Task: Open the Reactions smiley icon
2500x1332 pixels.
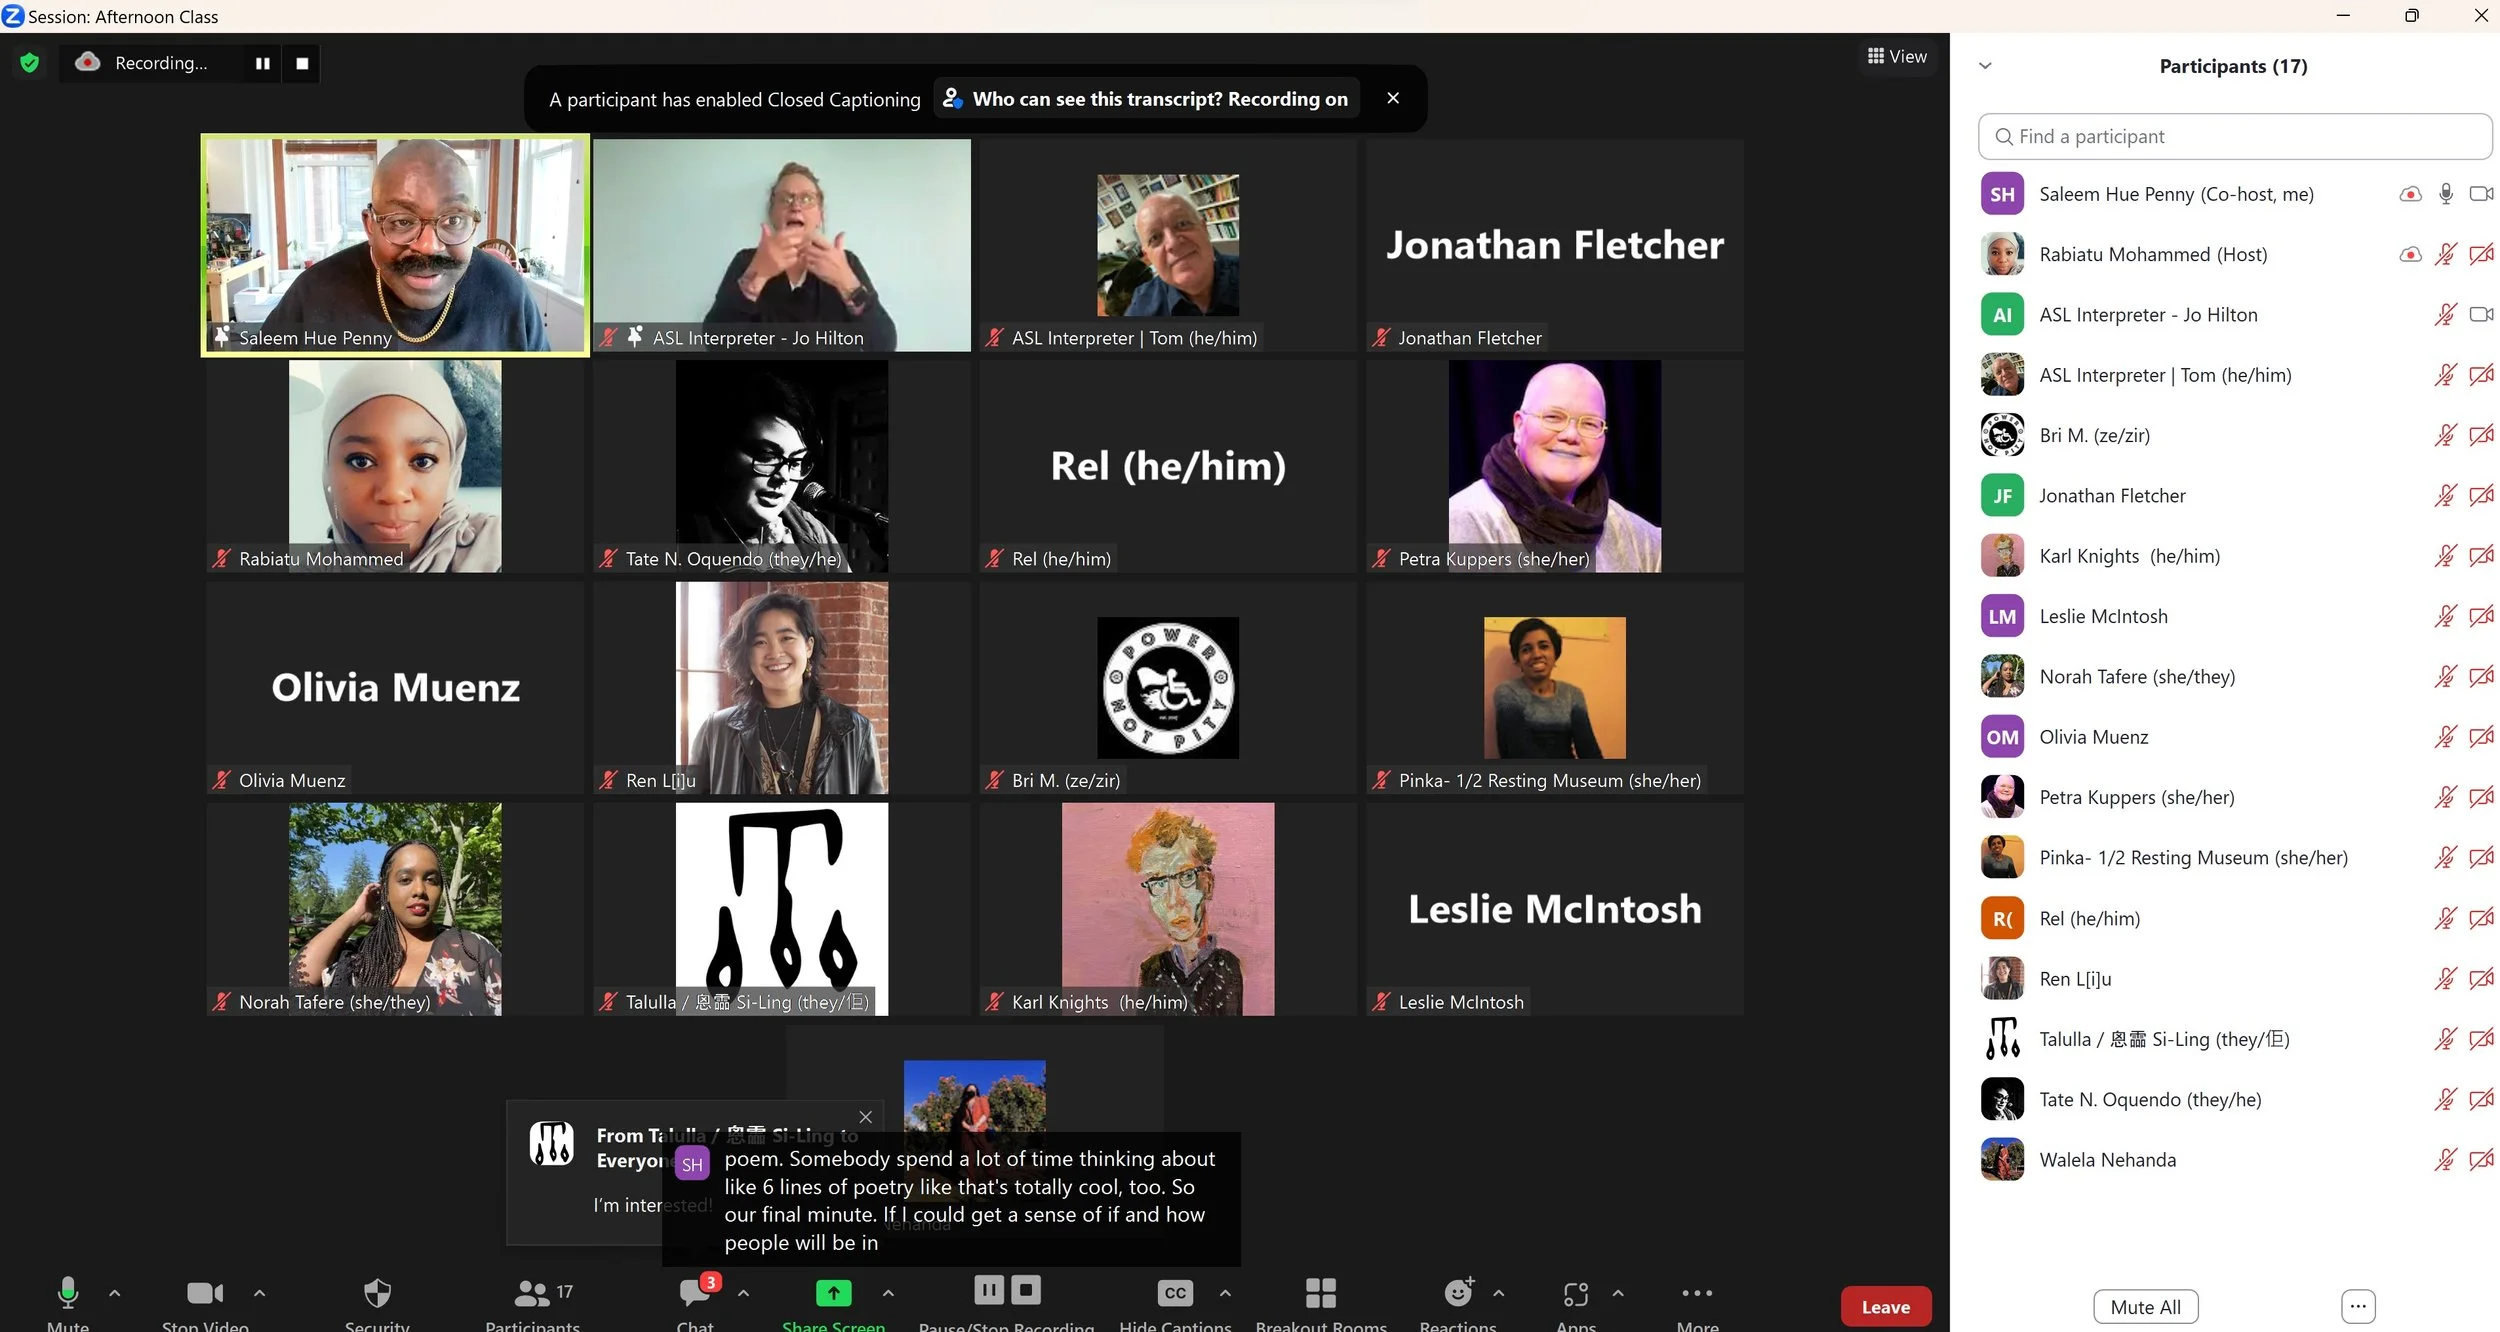Action: pos(1458,1293)
